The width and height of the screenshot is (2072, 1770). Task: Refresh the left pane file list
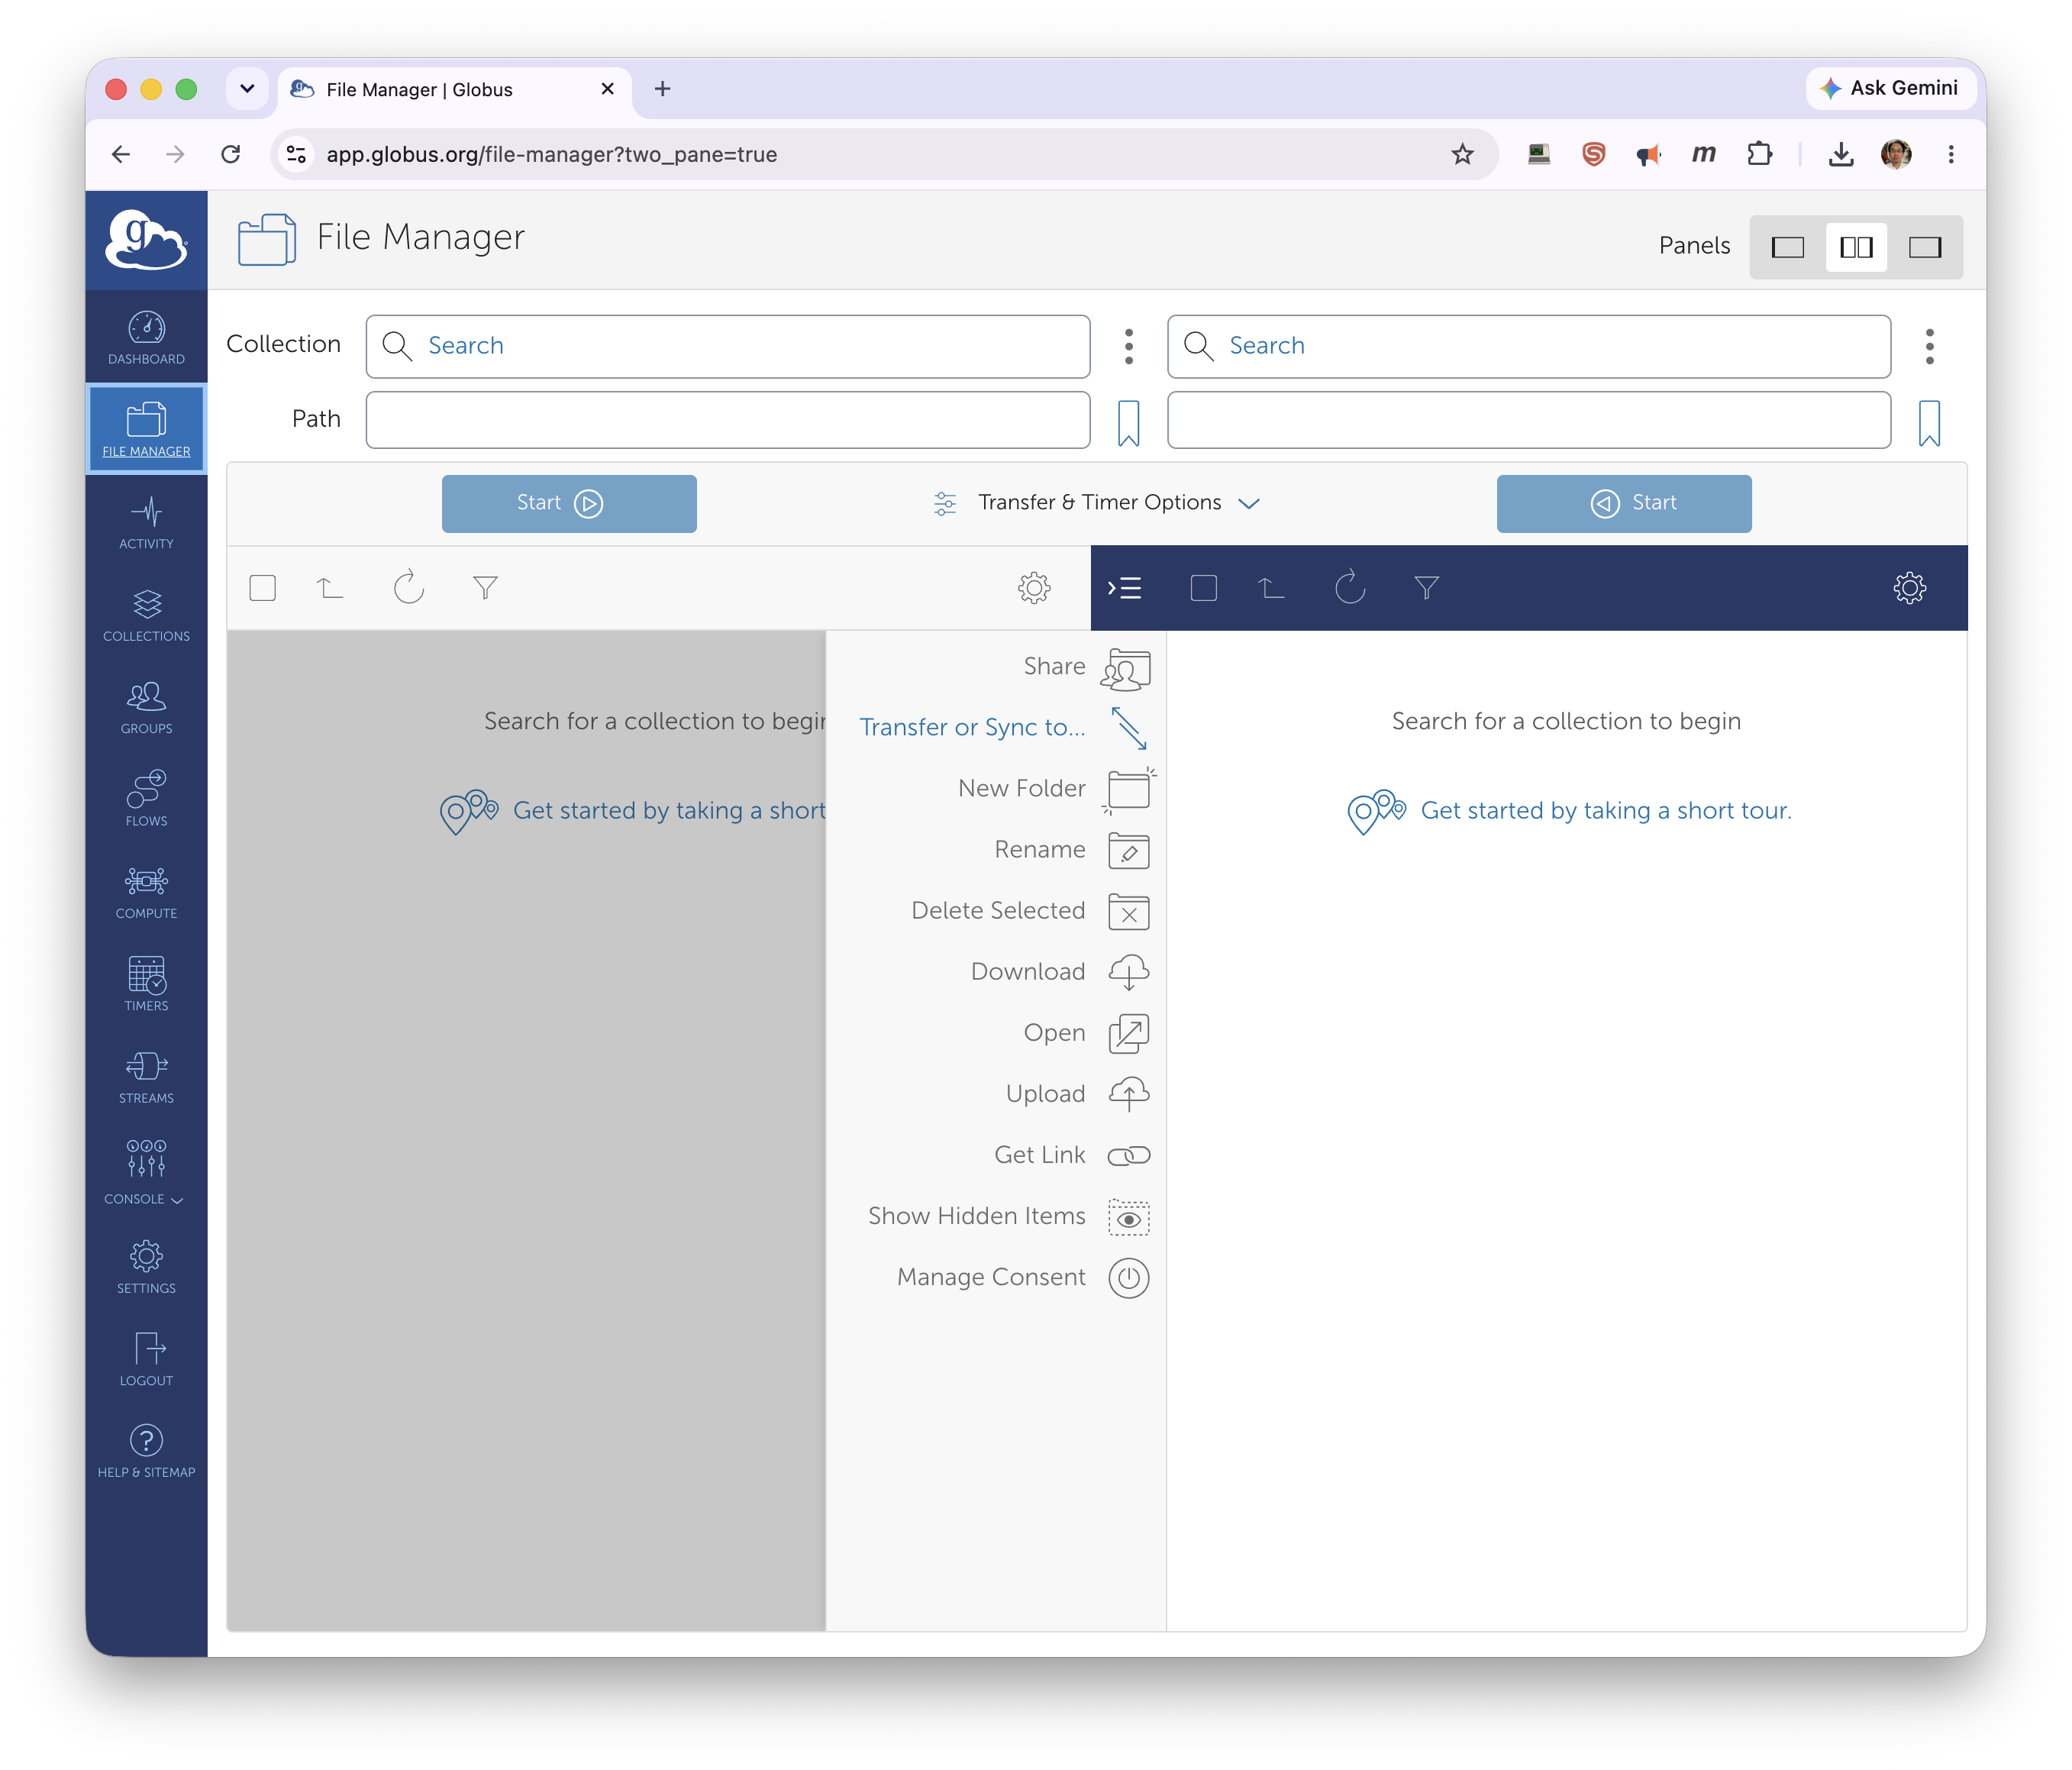(x=408, y=588)
